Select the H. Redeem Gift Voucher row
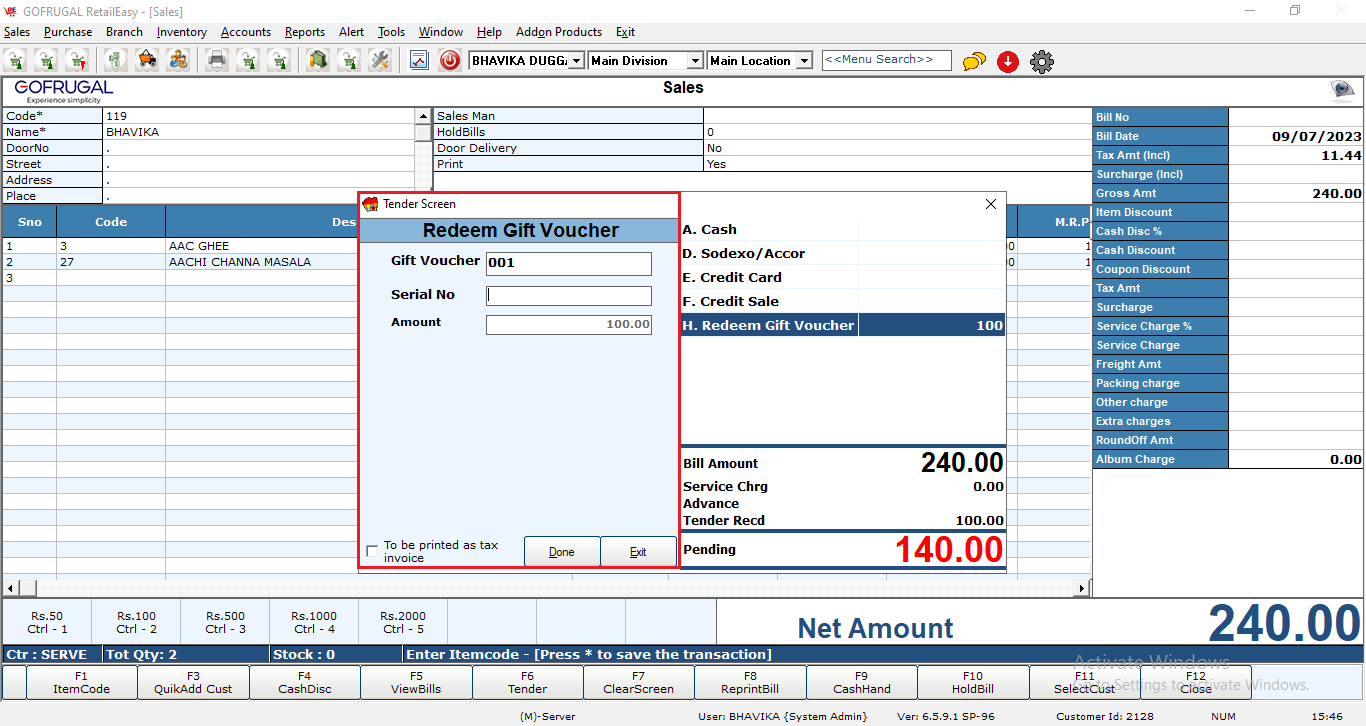The height and width of the screenshot is (726, 1366). click(843, 325)
